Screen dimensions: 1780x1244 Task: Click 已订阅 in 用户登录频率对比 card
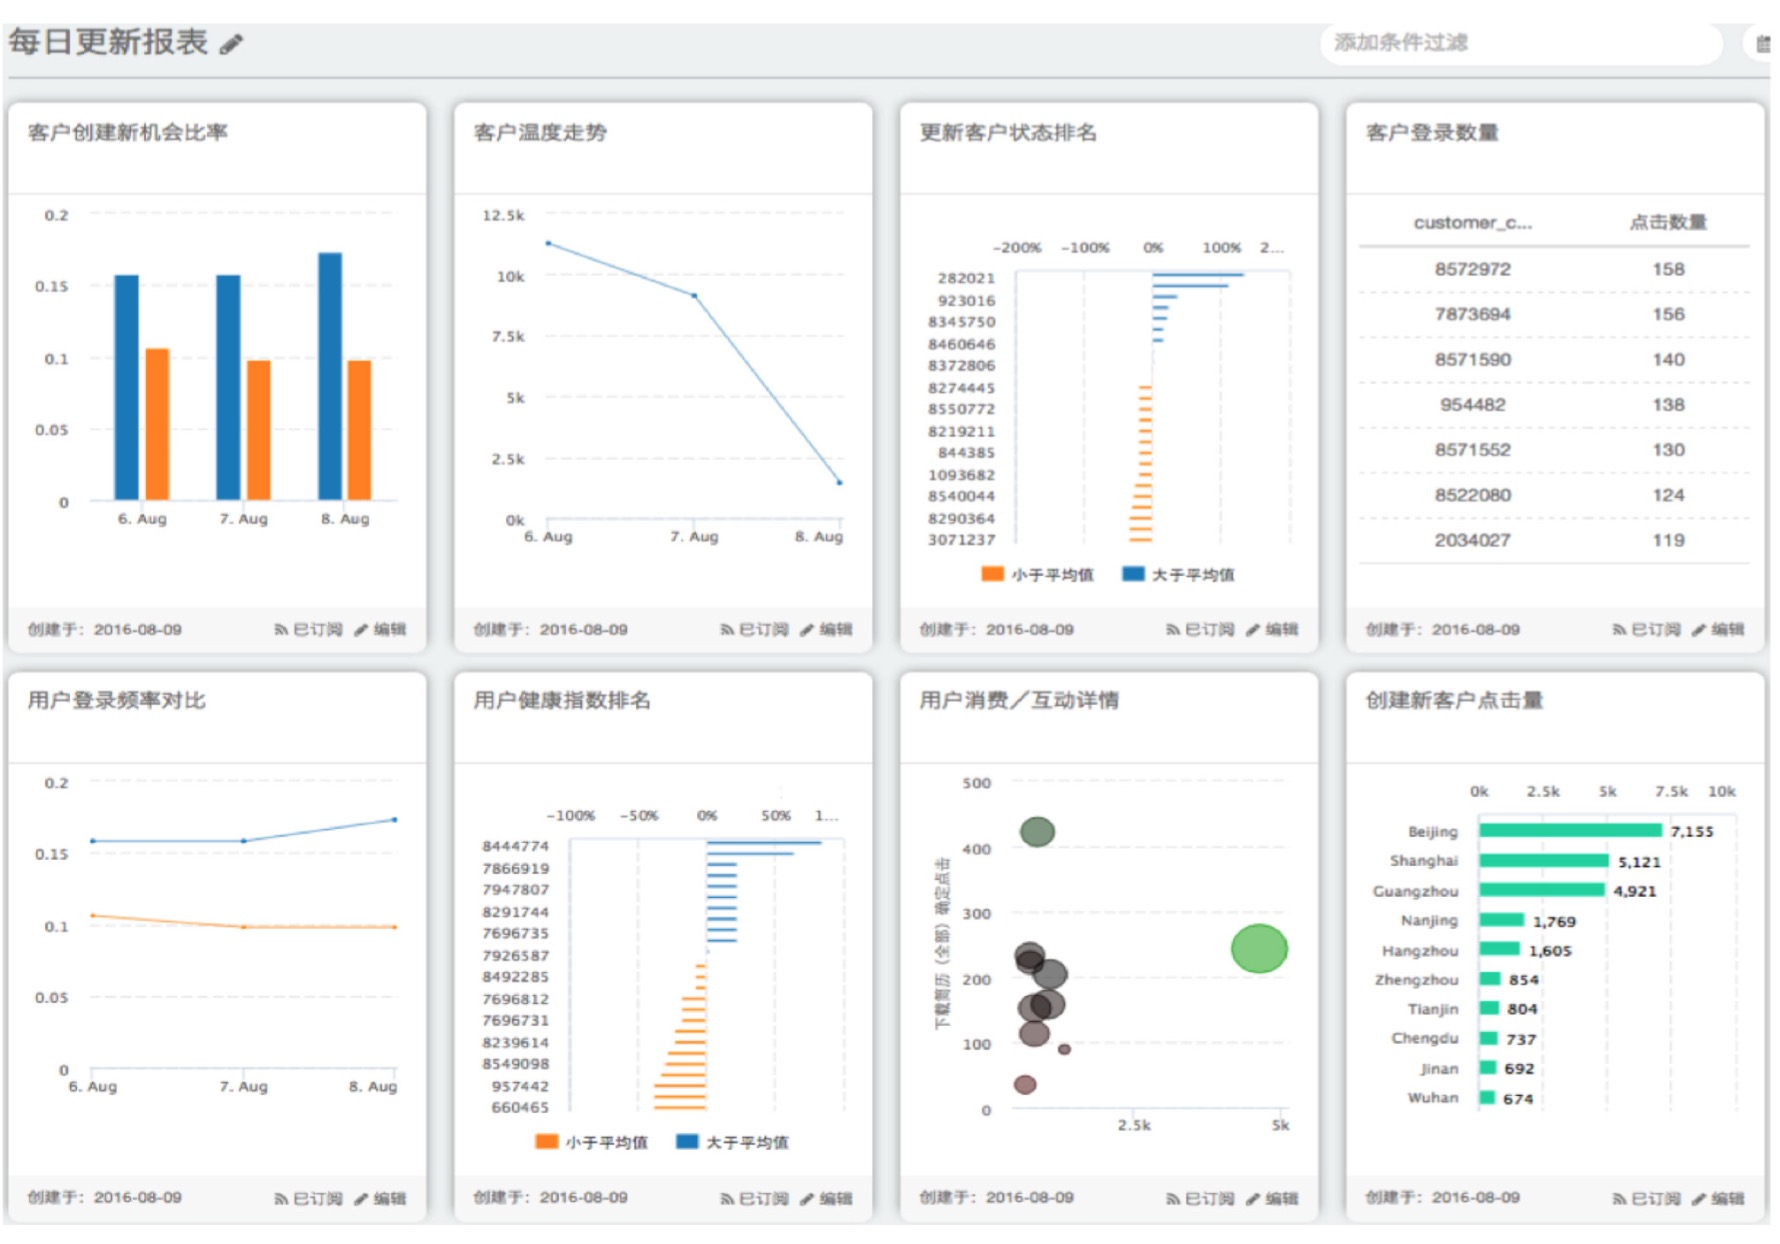(309, 1198)
